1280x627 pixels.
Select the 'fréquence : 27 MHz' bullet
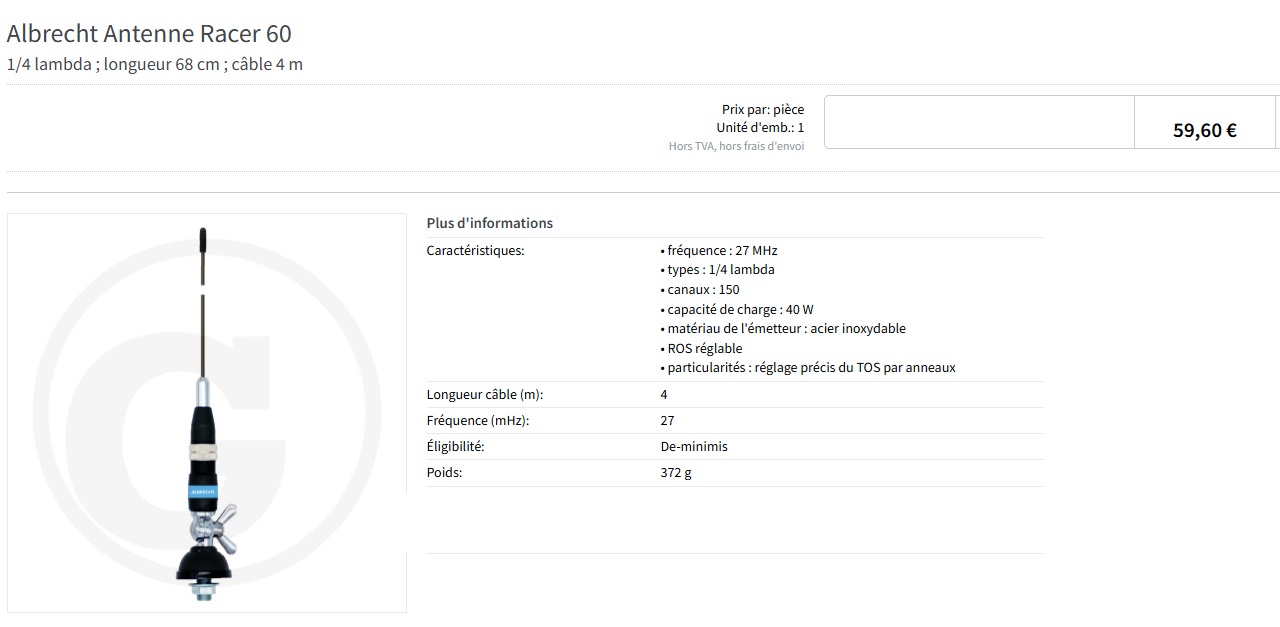tap(719, 250)
